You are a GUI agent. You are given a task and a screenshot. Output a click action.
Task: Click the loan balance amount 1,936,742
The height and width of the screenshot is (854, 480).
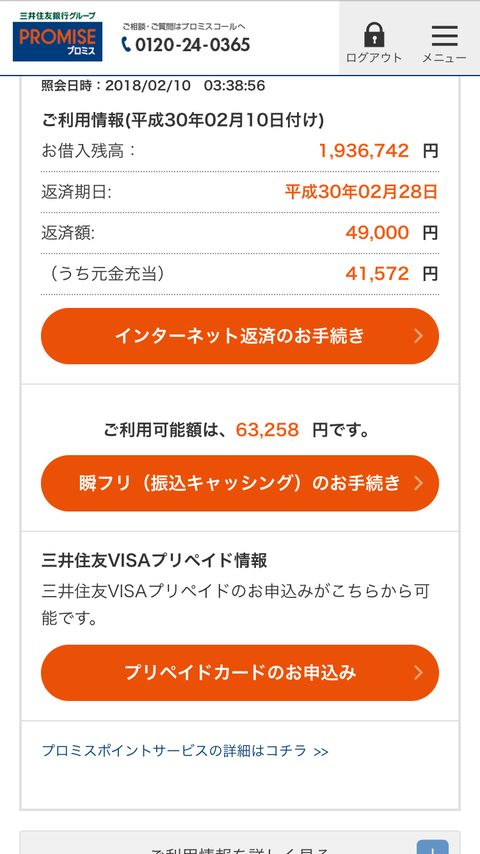point(363,151)
